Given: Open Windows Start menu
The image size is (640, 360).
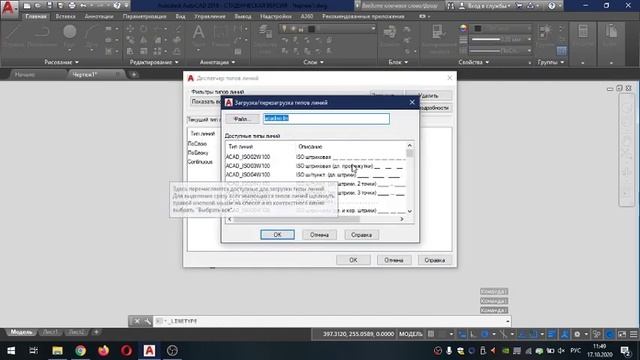Looking at the screenshot, I should pos(11,351).
